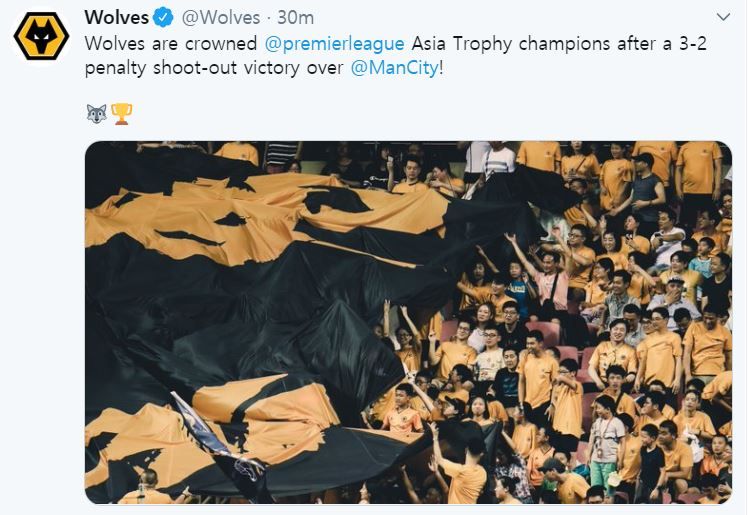749x515 pixels.
Task: Click the word 'after' in the tweet
Action: [632, 45]
